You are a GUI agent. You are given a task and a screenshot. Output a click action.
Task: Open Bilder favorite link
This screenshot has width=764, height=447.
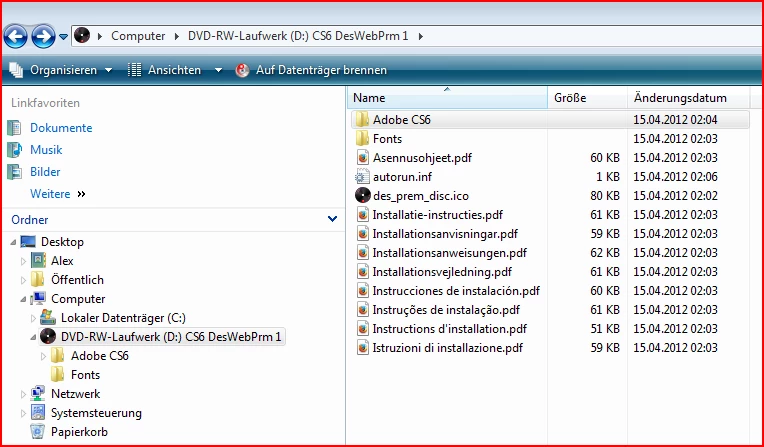point(45,172)
